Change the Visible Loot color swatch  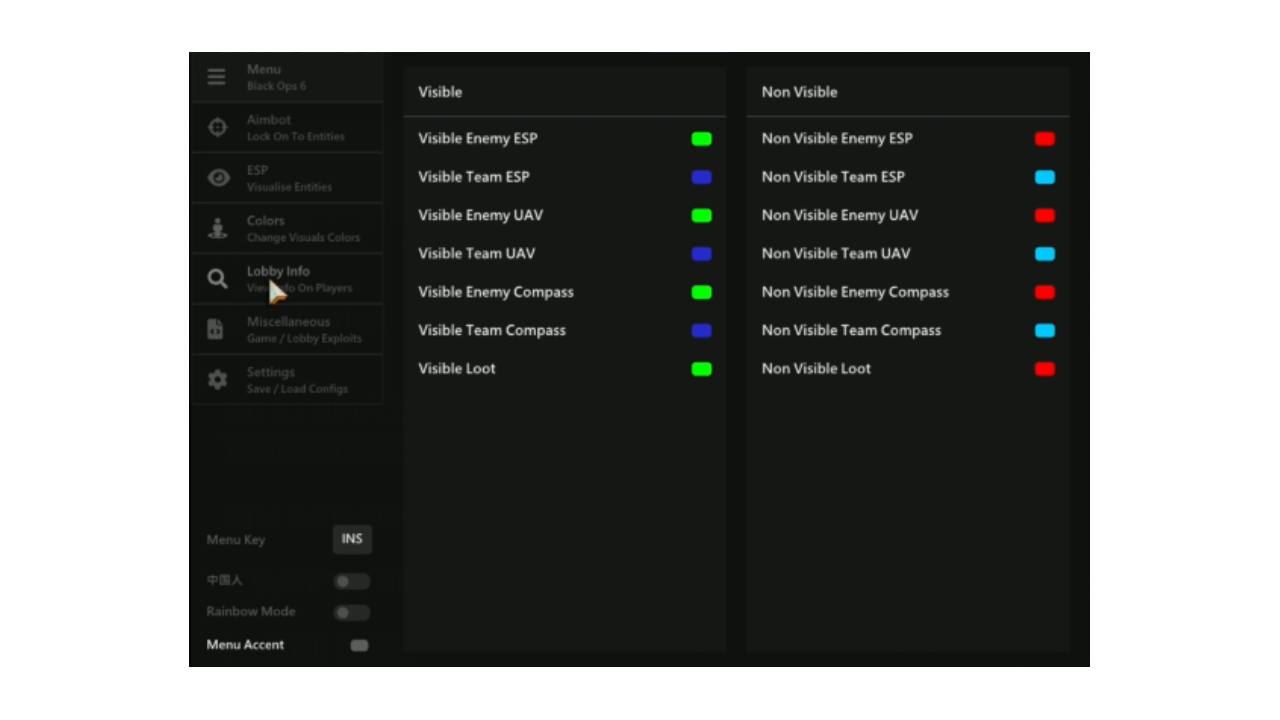point(702,369)
